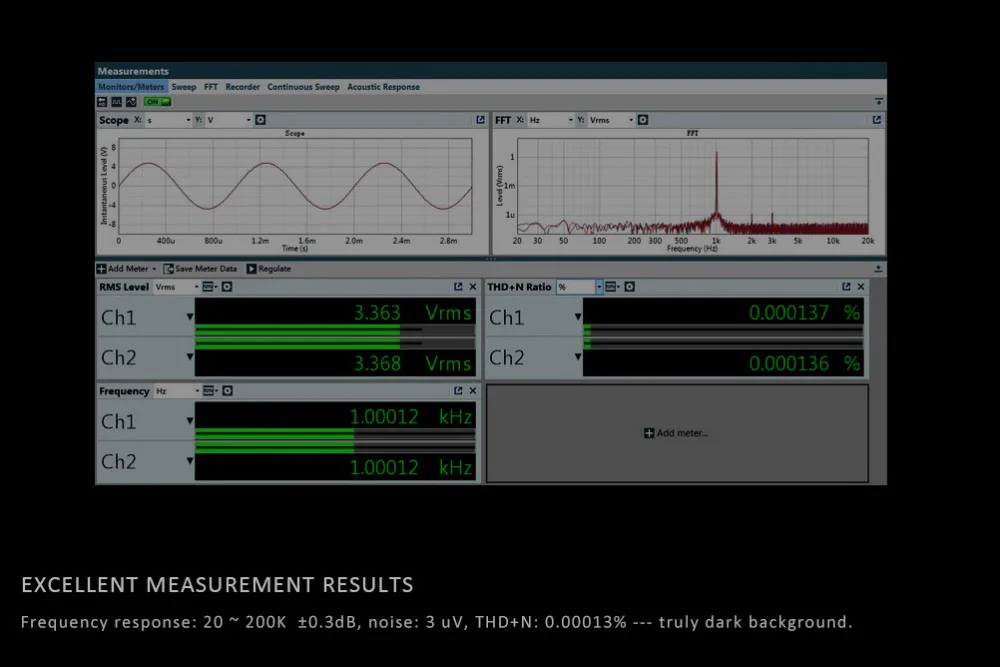The width and height of the screenshot is (1000, 667).
Task: Open Scope X-axis unit dropdown
Action: pyautogui.click(x=169, y=120)
